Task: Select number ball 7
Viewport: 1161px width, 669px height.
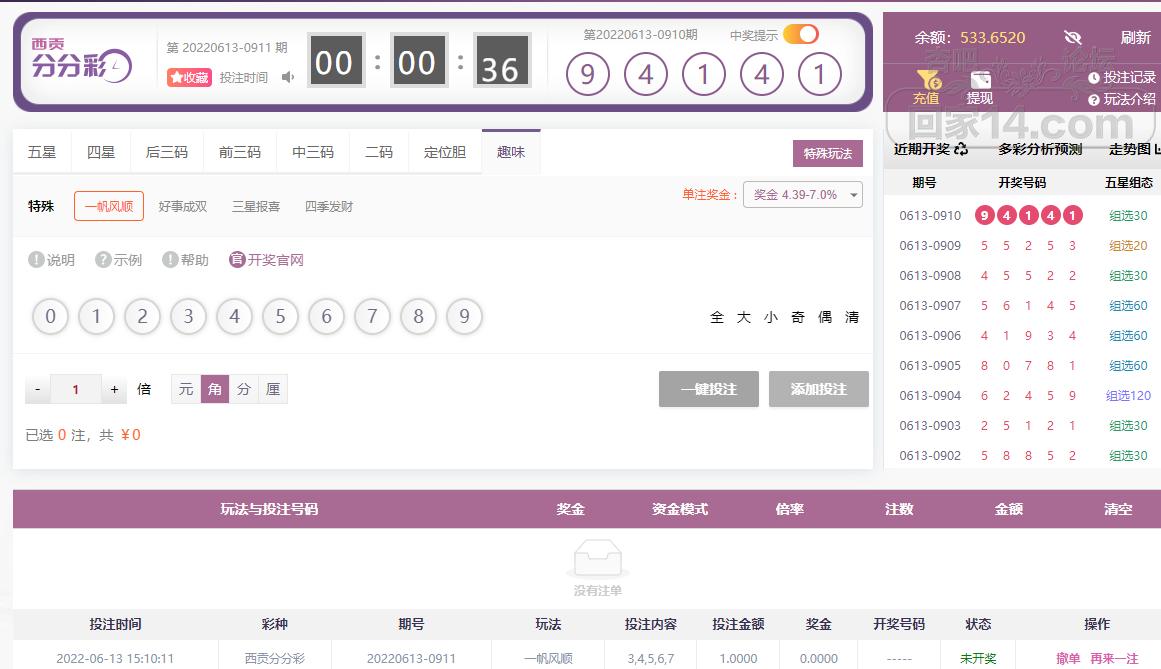Action: [372, 317]
